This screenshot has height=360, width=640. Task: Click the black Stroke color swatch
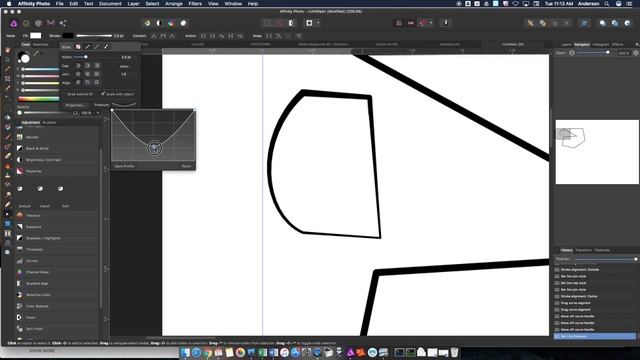68,36
